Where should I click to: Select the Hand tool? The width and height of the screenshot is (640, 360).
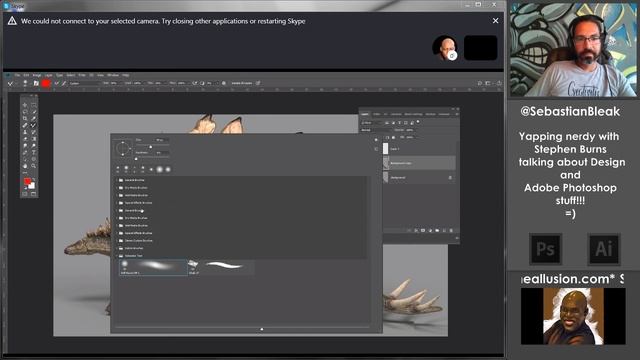(x=25, y=166)
